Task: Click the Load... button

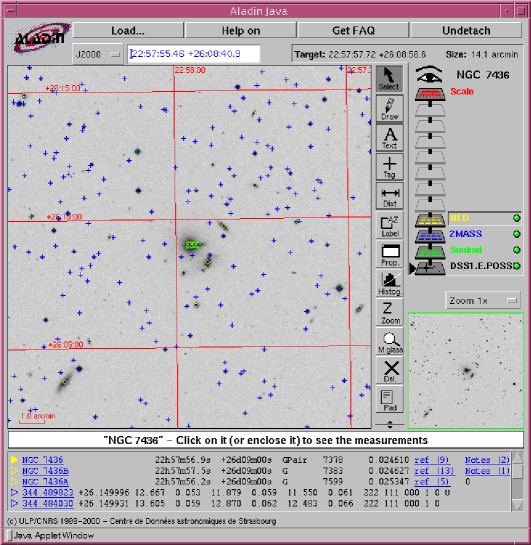Action: [x=128, y=31]
